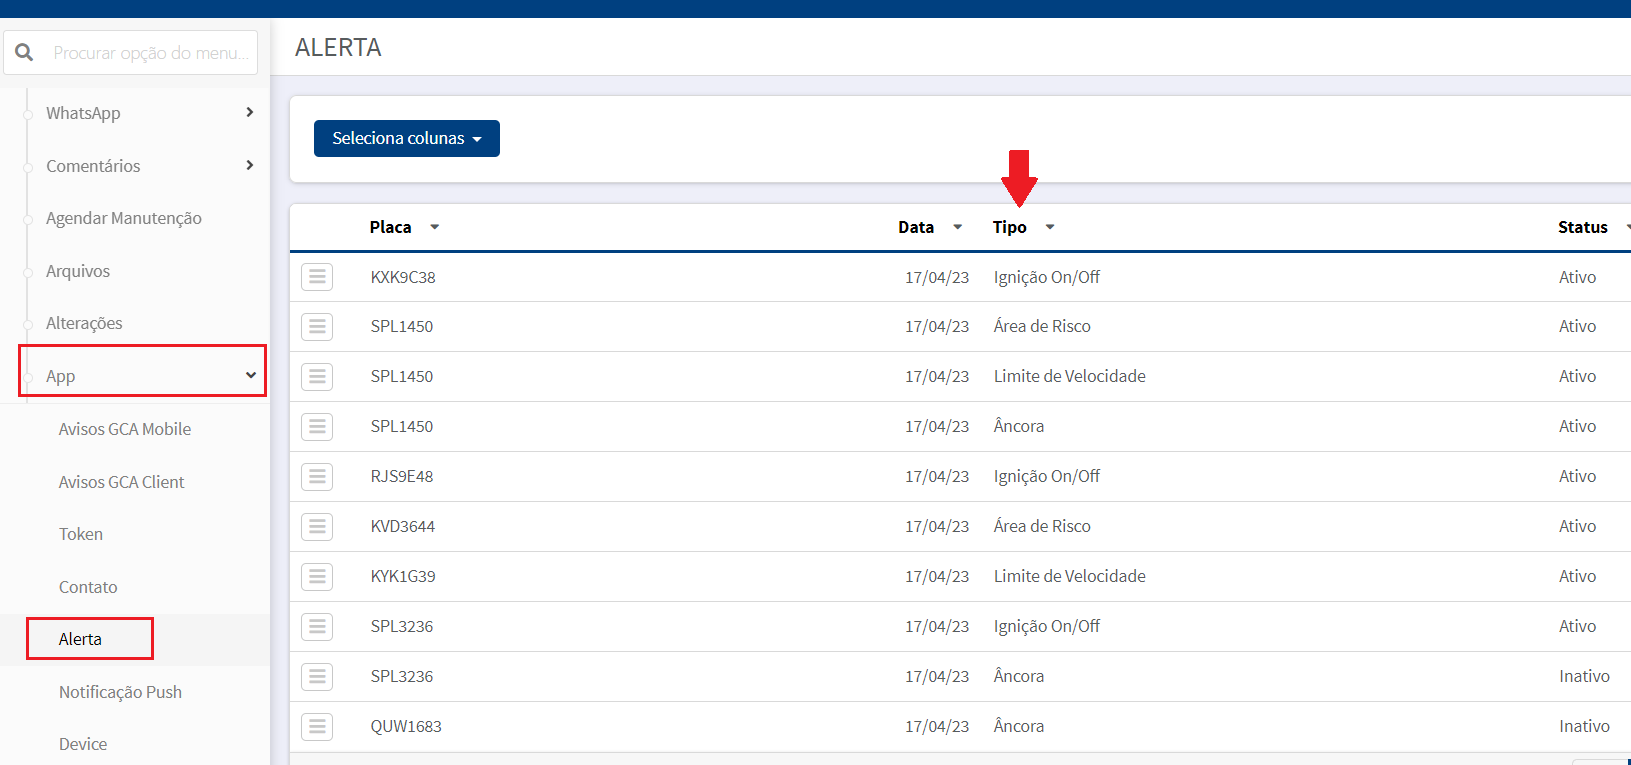This screenshot has height=765, width=1631.
Task: Open Alterações menu item
Action: coord(84,323)
